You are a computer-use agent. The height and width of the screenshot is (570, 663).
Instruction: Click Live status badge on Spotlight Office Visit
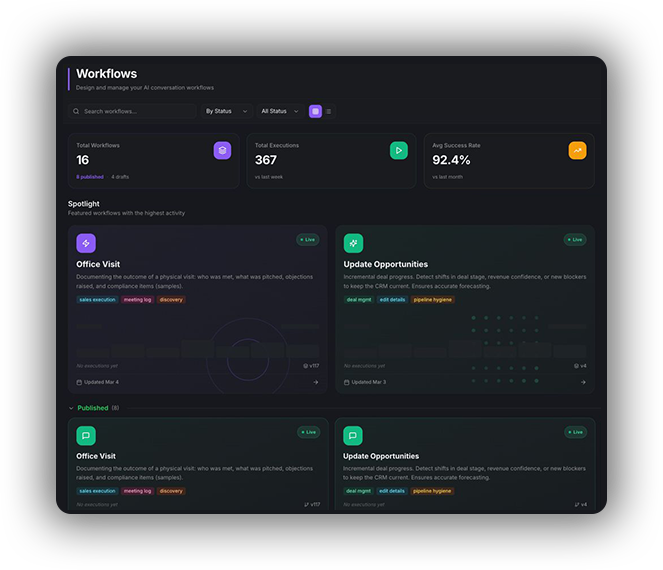[x=308, y=240]
